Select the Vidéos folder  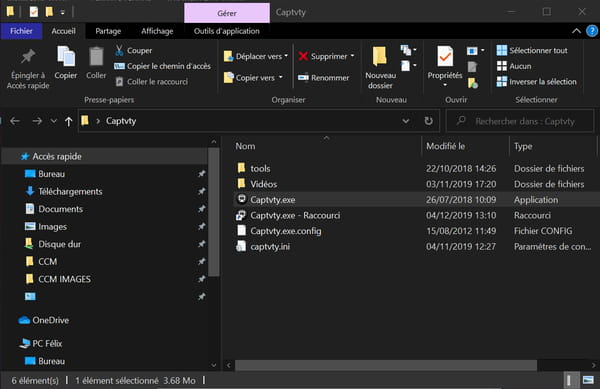click(263, 184)
